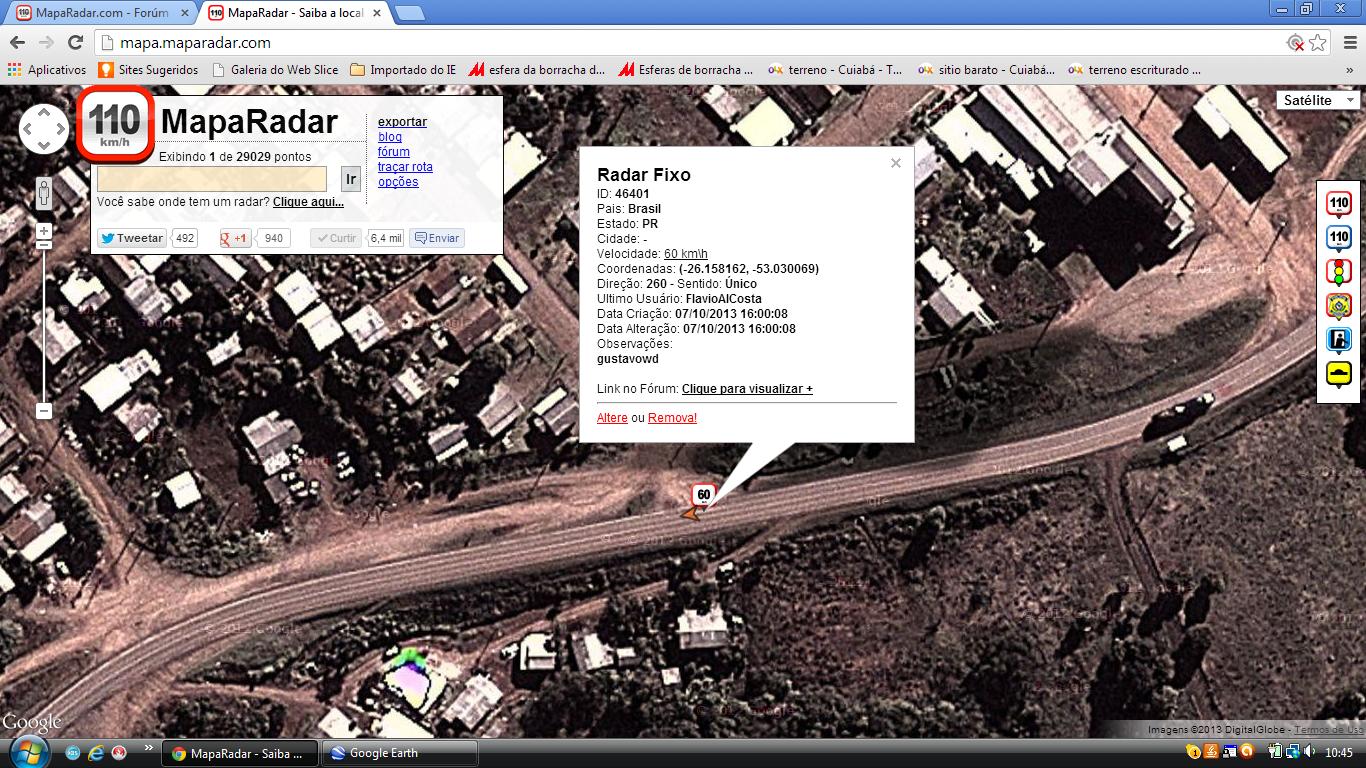The height and width of the screenshot is (768, 1366).
Task: Open first esfera da borracha bookmark
Action: (x=537, y=70)
